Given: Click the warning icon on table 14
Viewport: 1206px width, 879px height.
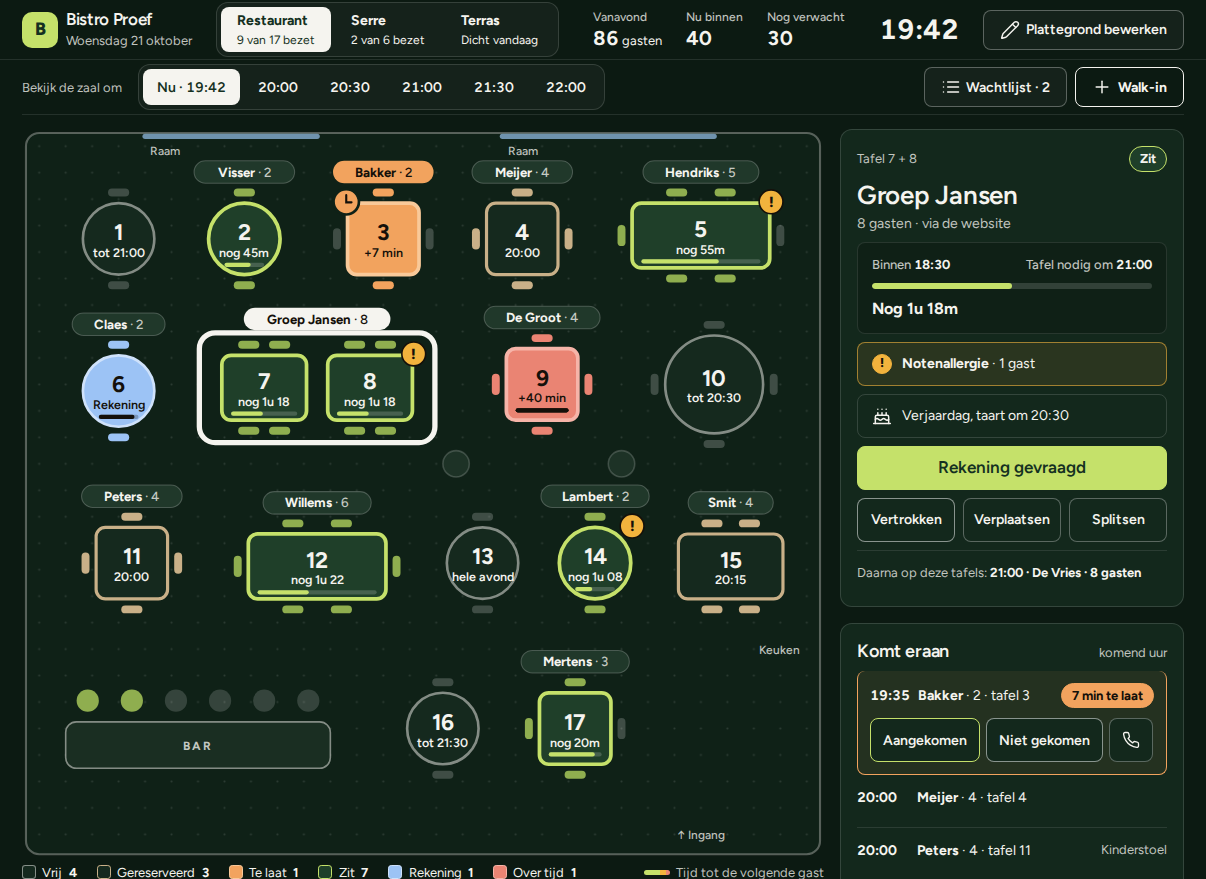Looking at the screenshot, I should [632, 526].
